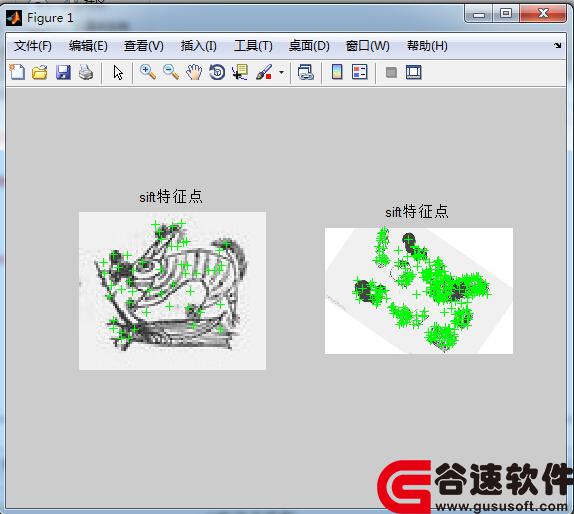Insert a legend using toolbar icon
This screenshot has height=514, width=574.
tap(359, 72)
